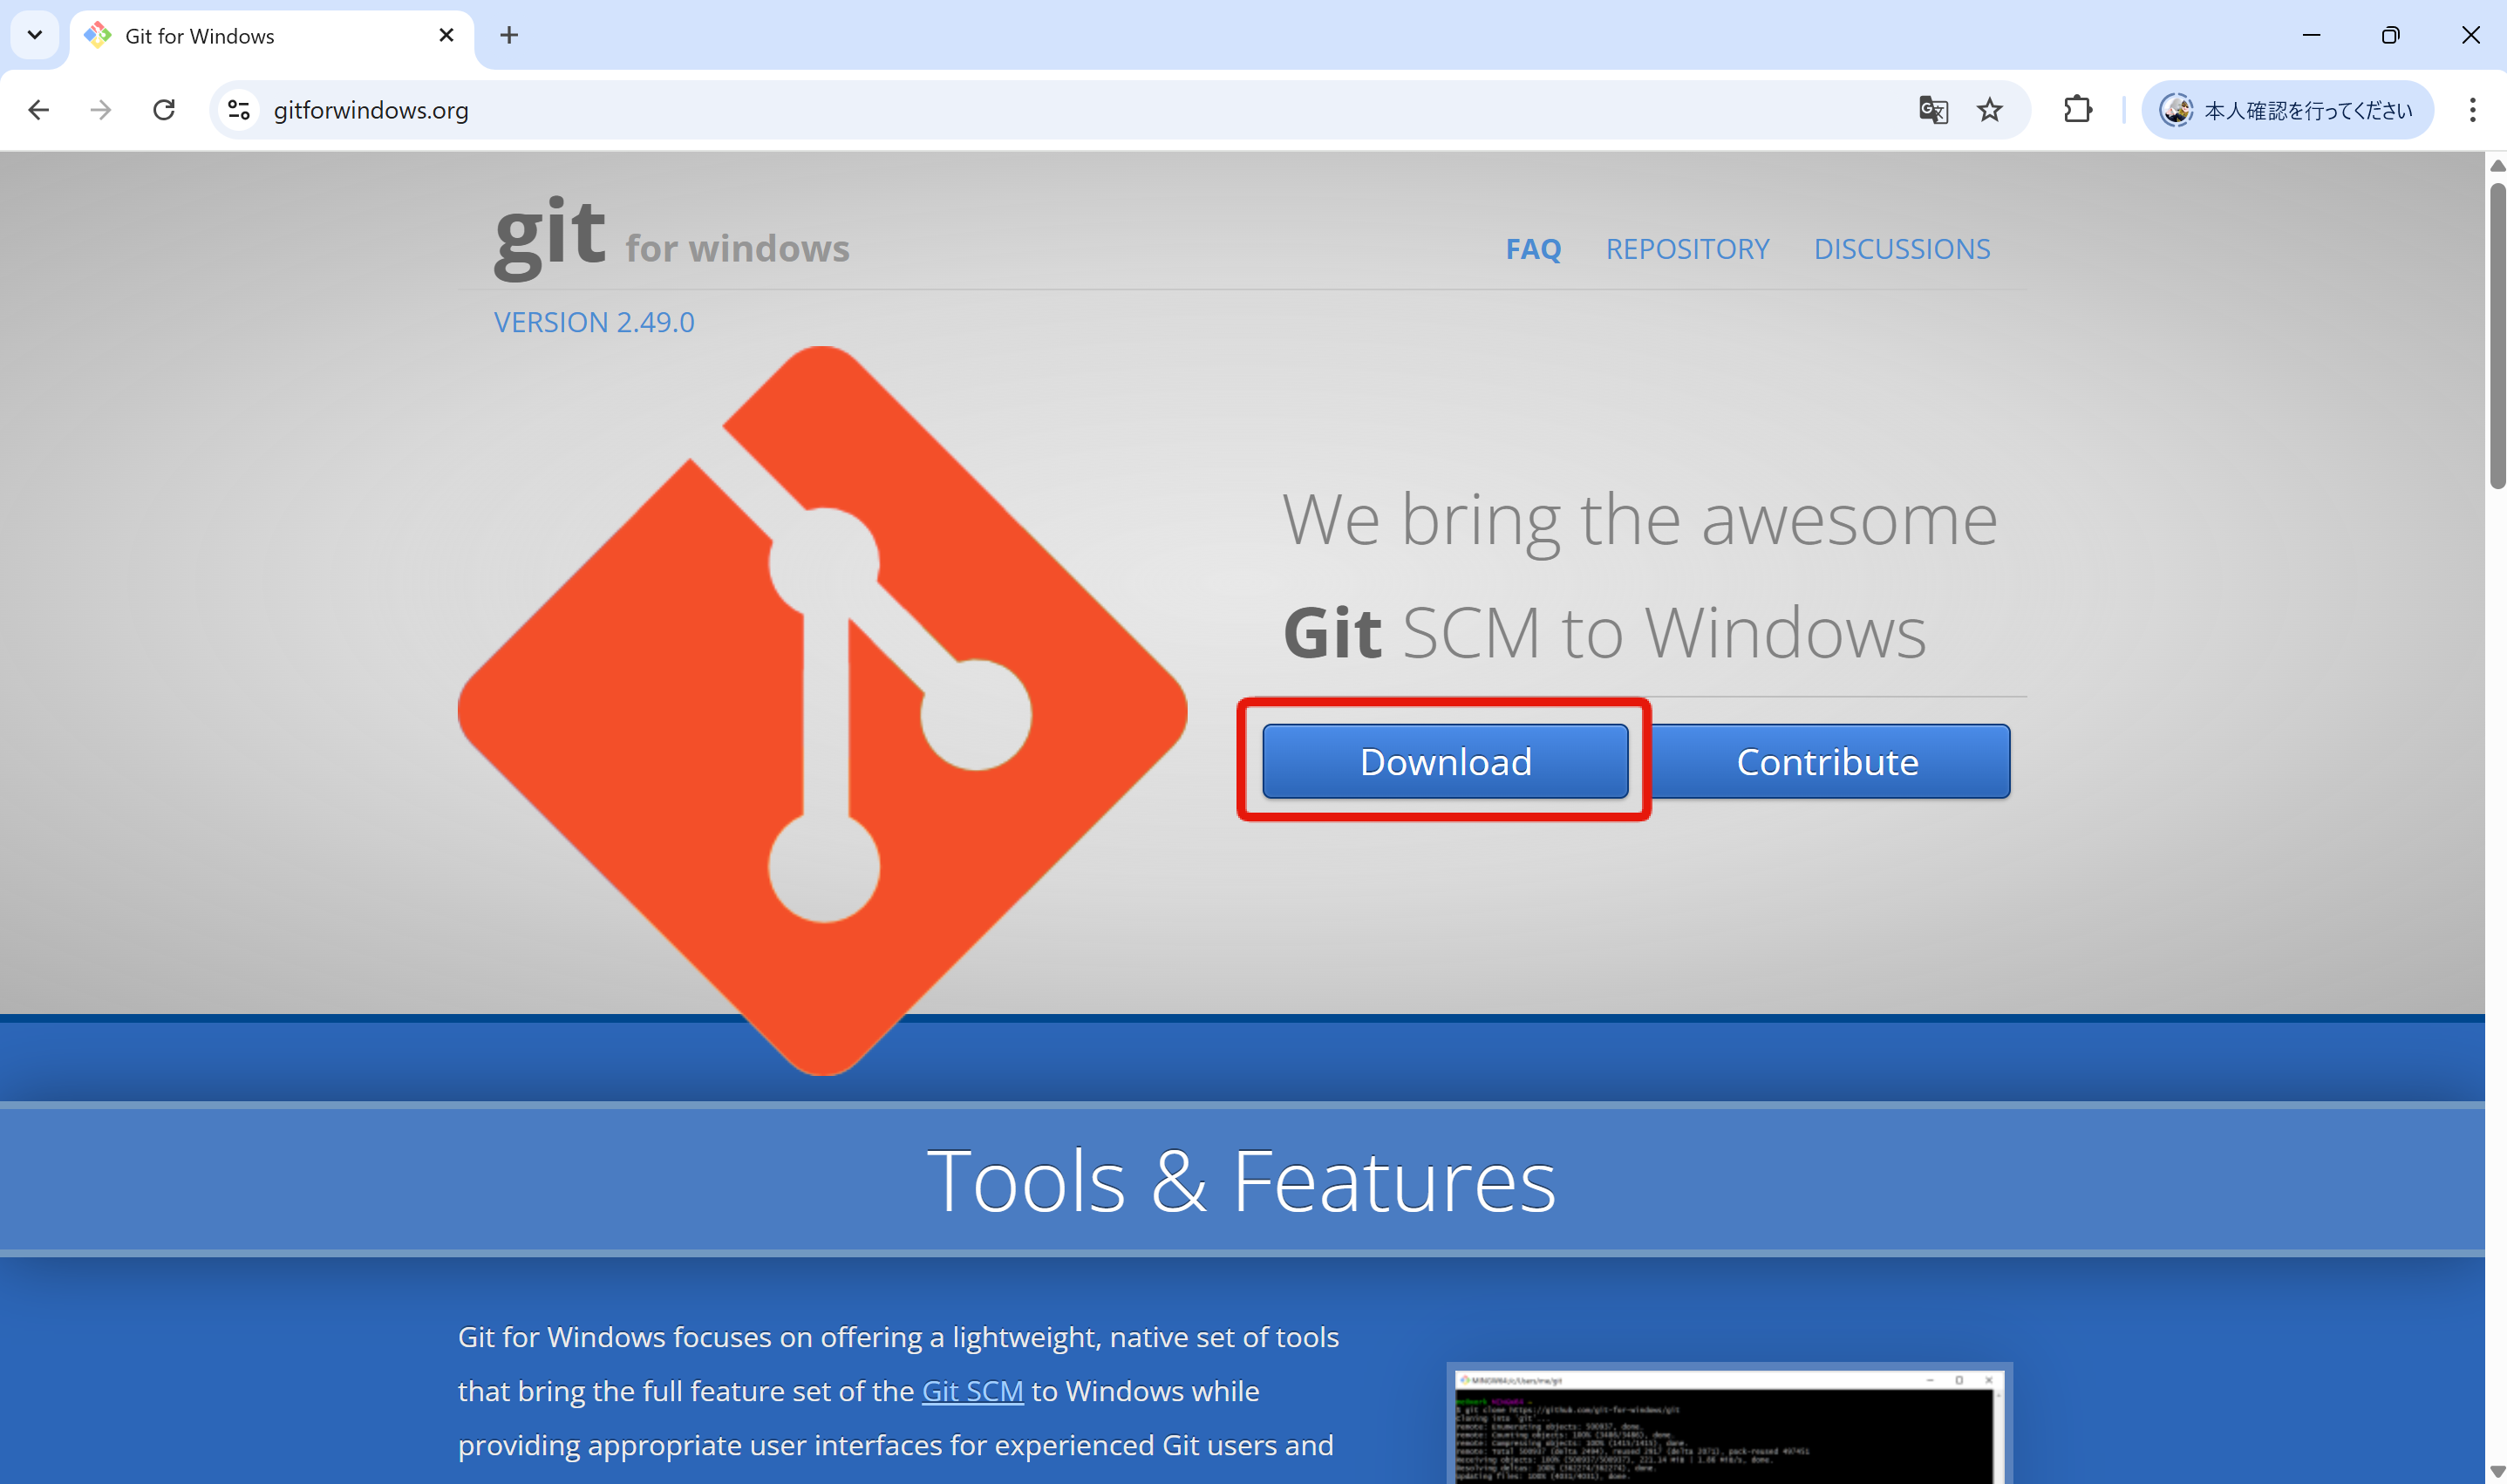Open the Contribute page
This screenshot has height=1484, width=2507.
[1829, 761]
